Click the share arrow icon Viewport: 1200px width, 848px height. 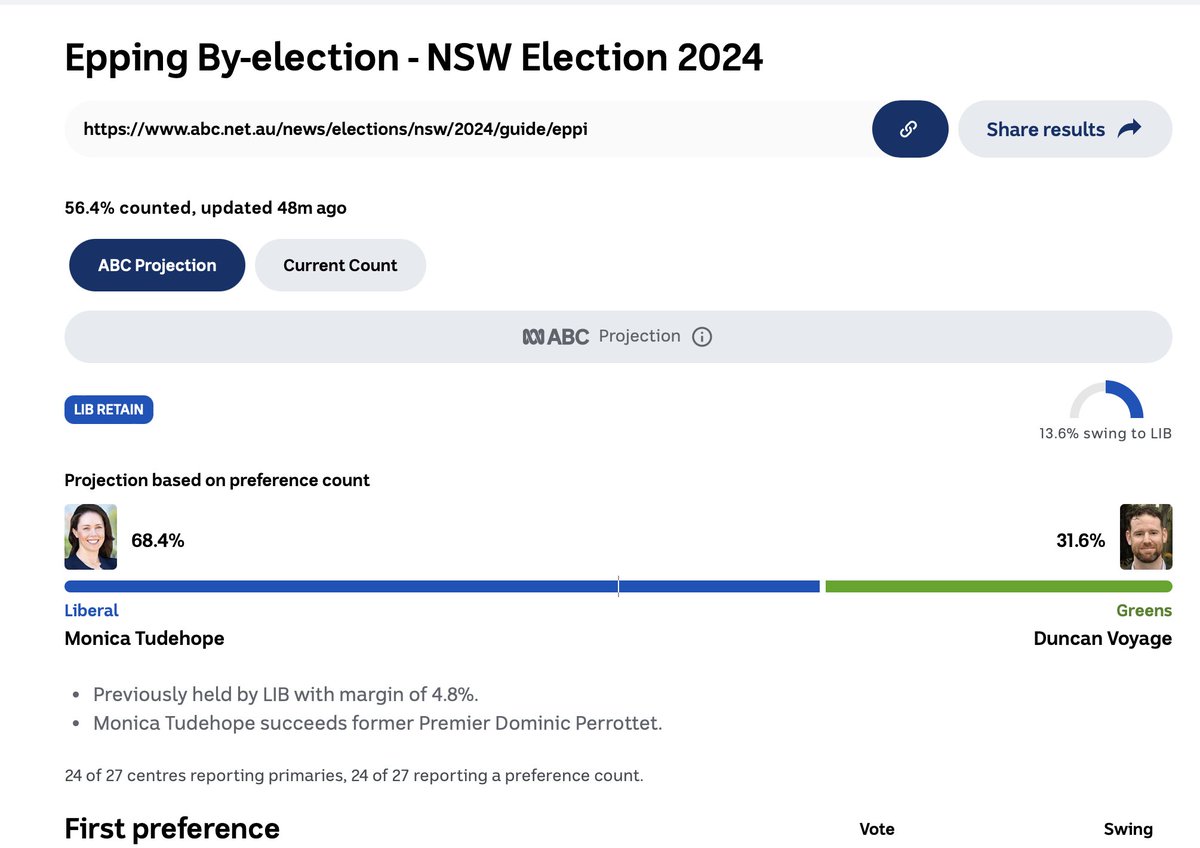(x=1129, y=128)
